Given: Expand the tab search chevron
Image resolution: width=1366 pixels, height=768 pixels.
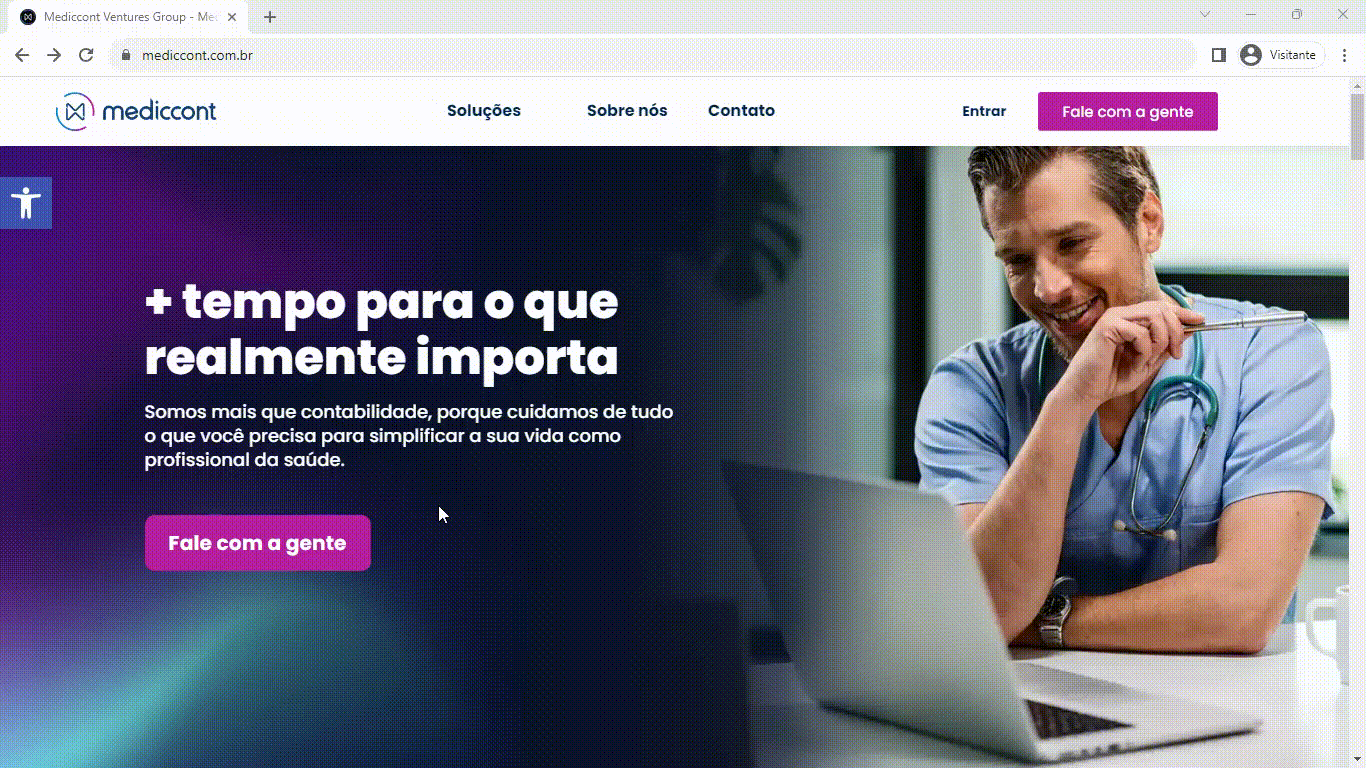Looking at the screenshot, I should coord(1205,14).
